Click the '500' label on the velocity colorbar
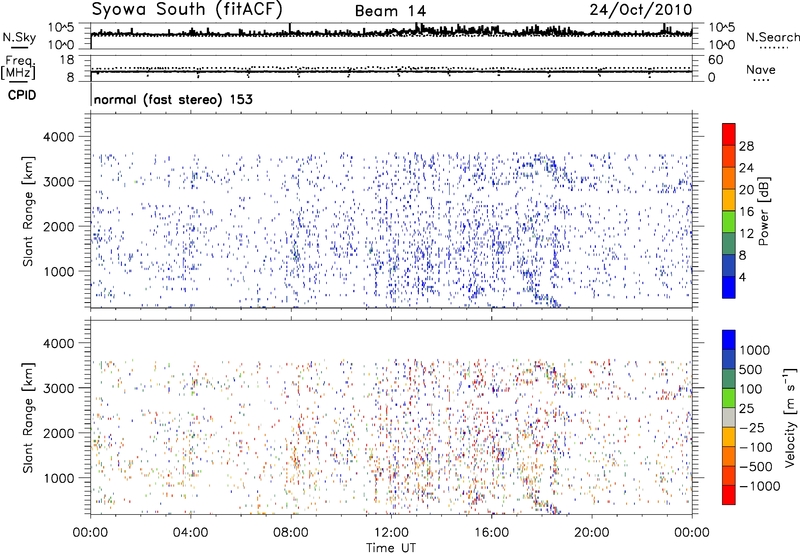 [x=751, y=369]
